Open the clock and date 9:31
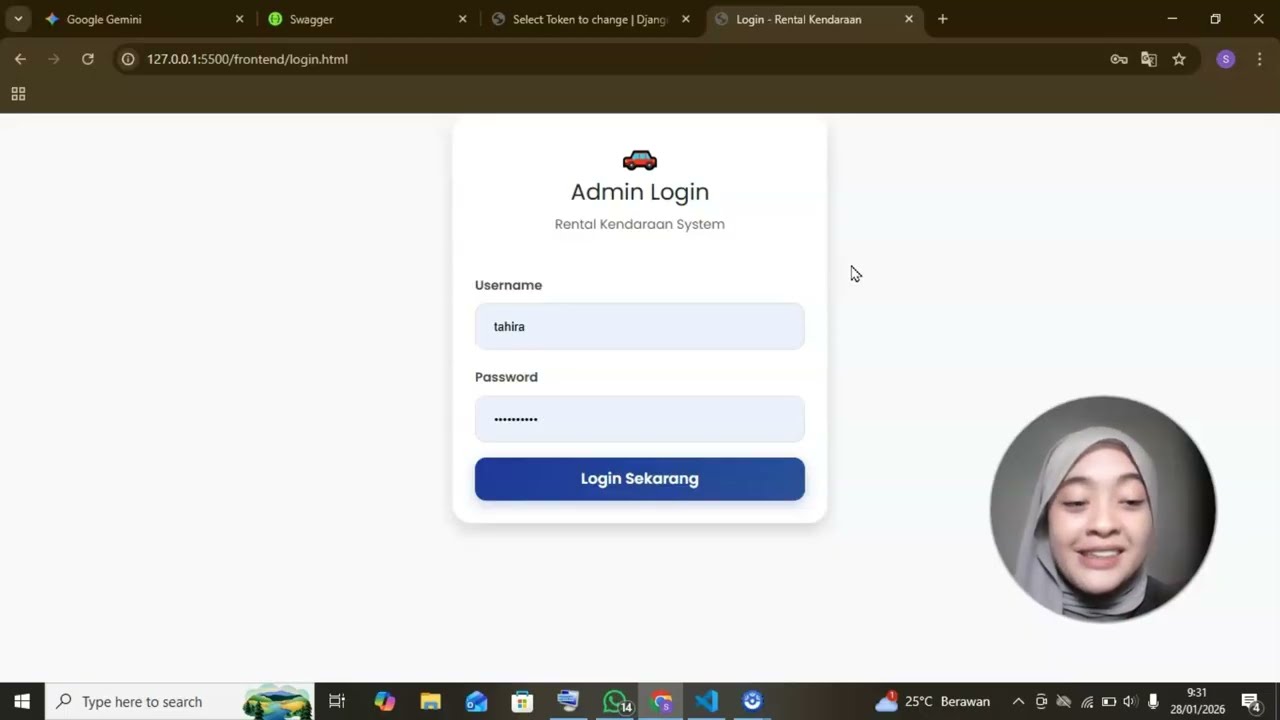This screenshot has width=1280, height=720. pos(1198,701)
